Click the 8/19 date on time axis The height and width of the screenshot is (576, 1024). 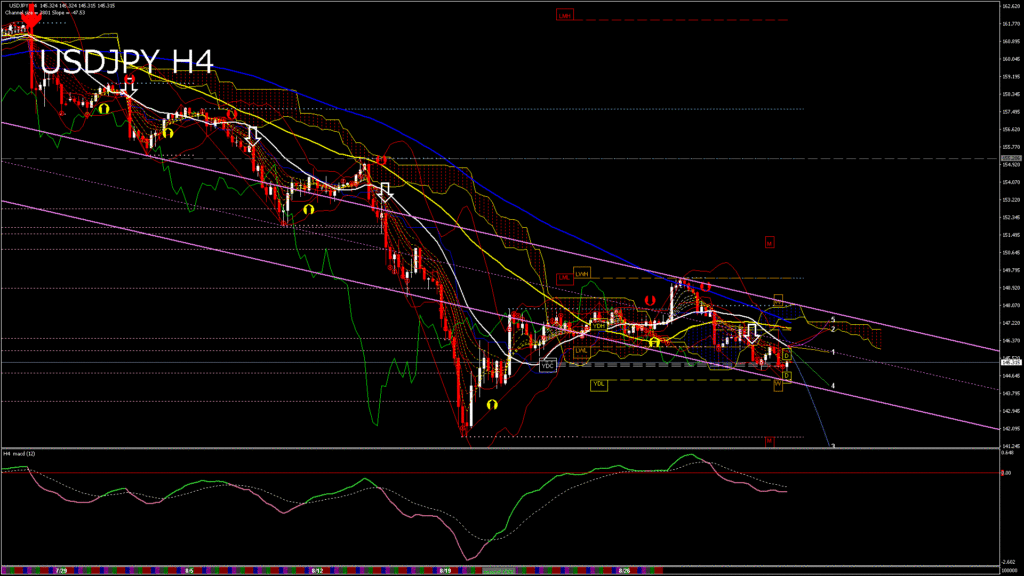point(445,570)
